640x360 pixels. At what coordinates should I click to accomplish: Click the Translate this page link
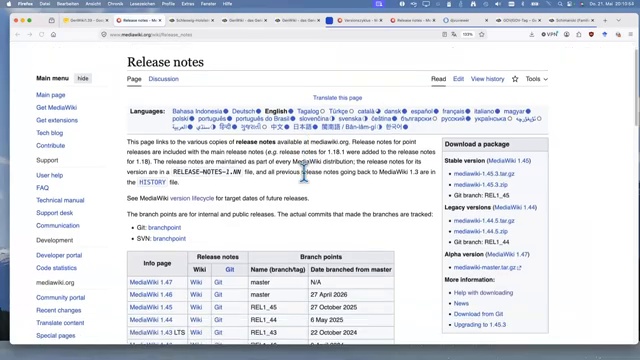click(338, 98)
